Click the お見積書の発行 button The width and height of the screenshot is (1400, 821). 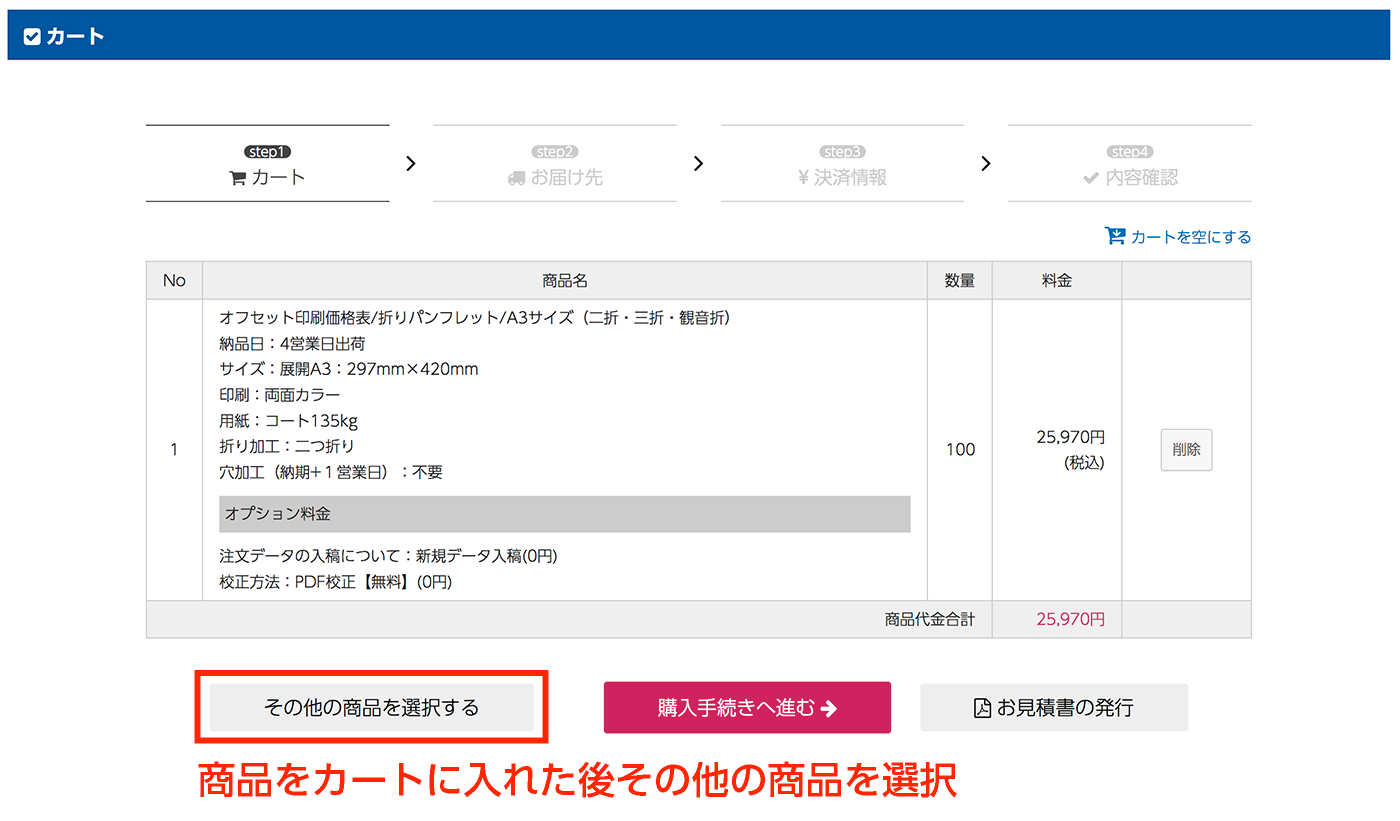(1053, 707)
